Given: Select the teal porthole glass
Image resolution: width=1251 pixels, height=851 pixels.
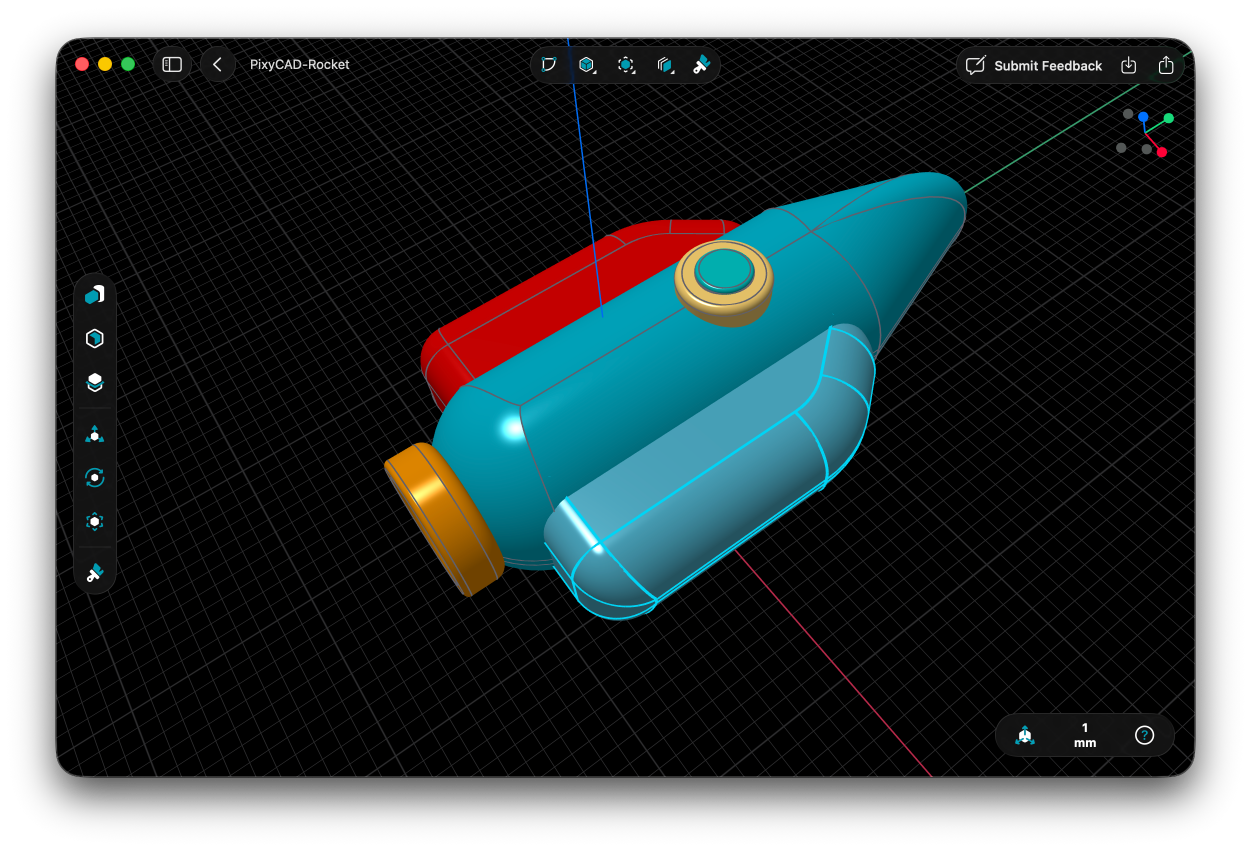Looking at the screenshot, I should pyautogui.click(x=725, y=271).
